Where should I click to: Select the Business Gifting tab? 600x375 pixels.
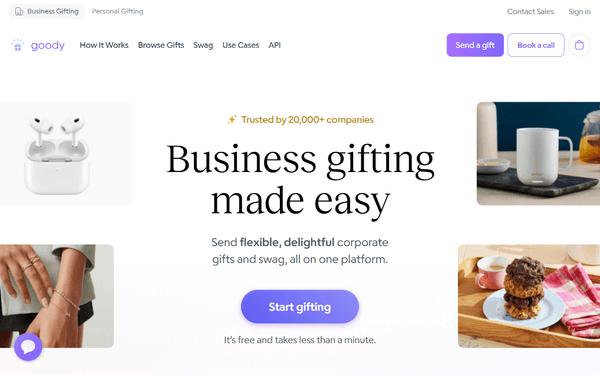(47, 11)
